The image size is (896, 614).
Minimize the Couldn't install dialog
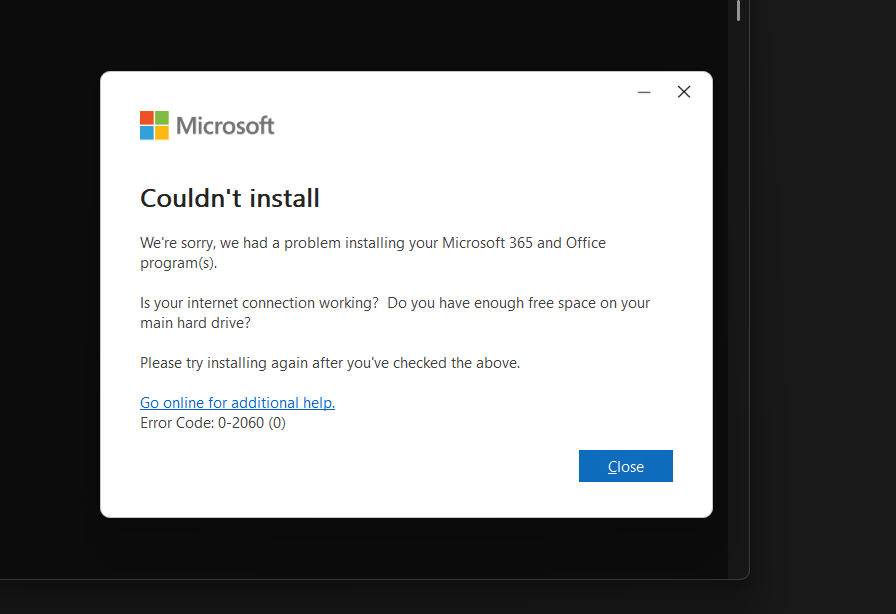[x=644, y=92]
